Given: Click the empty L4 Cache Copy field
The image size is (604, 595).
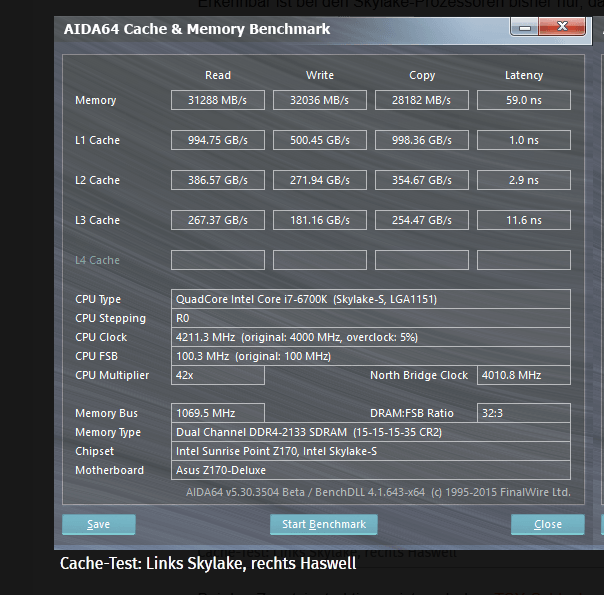Looking at the screenshot, I should click(422, 260).
